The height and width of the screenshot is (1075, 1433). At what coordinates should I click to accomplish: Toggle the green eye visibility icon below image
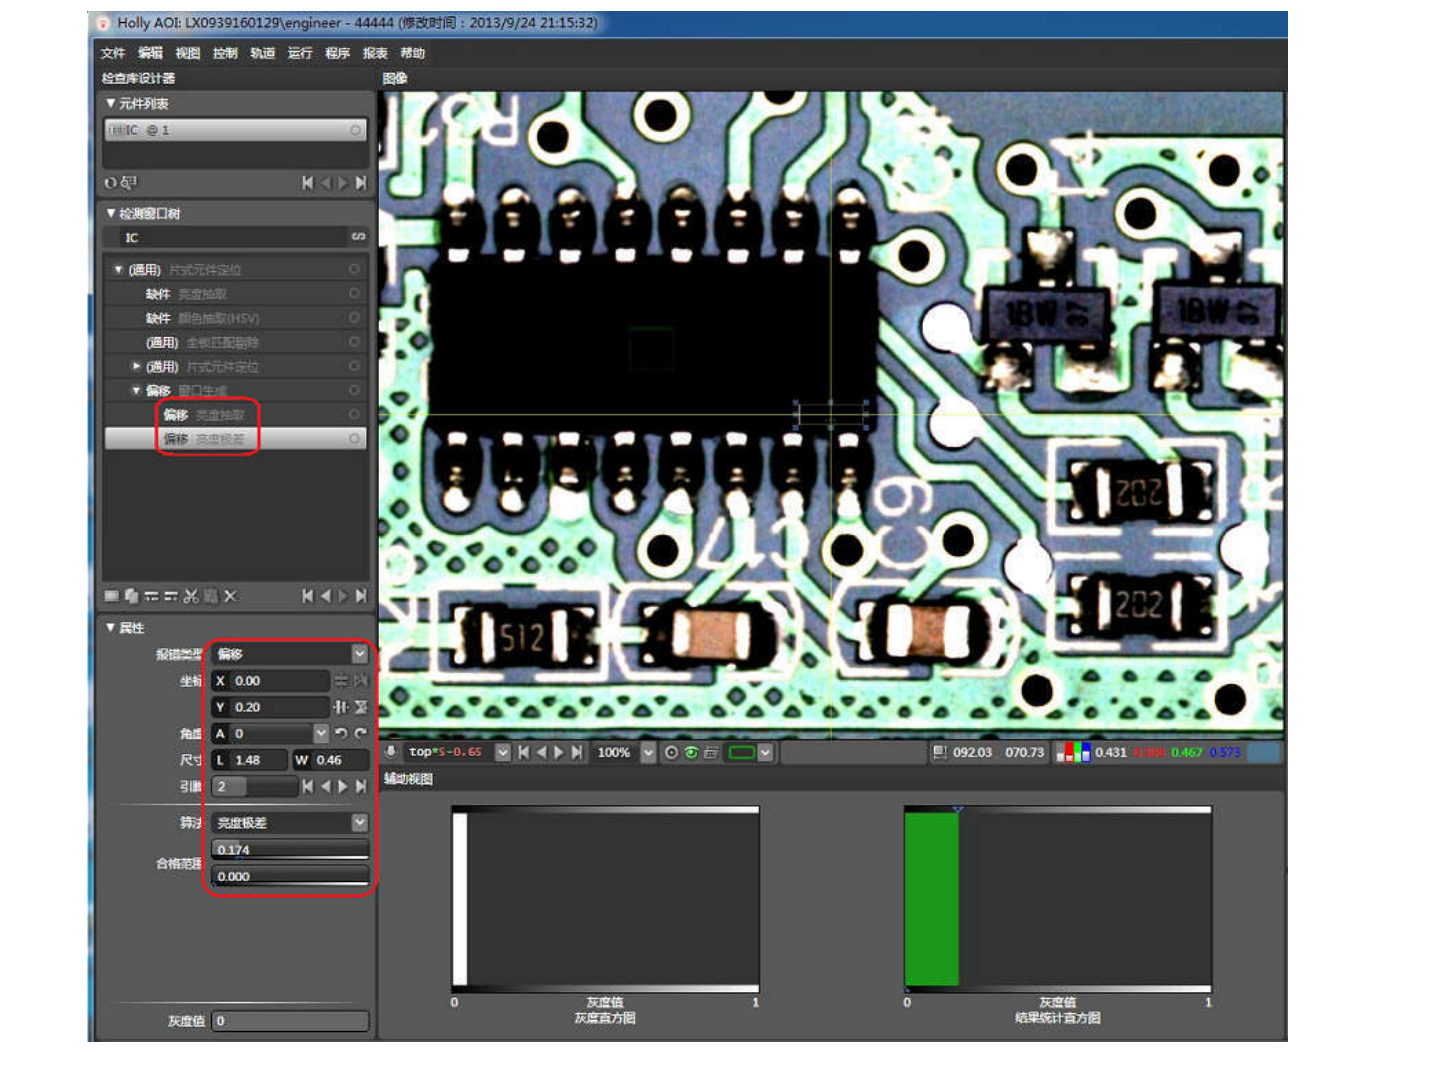tap(691, 752)
